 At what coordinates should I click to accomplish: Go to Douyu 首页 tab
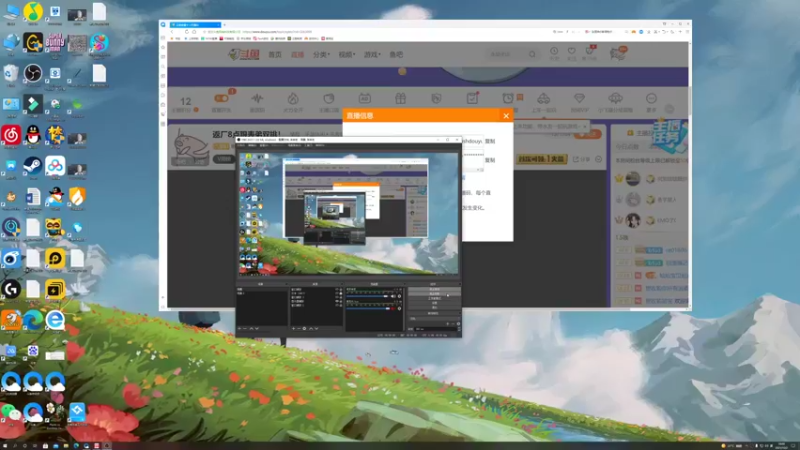275,54
